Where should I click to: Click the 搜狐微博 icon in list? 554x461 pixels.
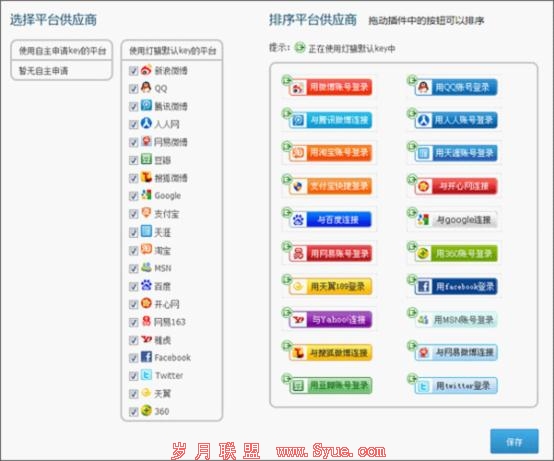point(146,177)
